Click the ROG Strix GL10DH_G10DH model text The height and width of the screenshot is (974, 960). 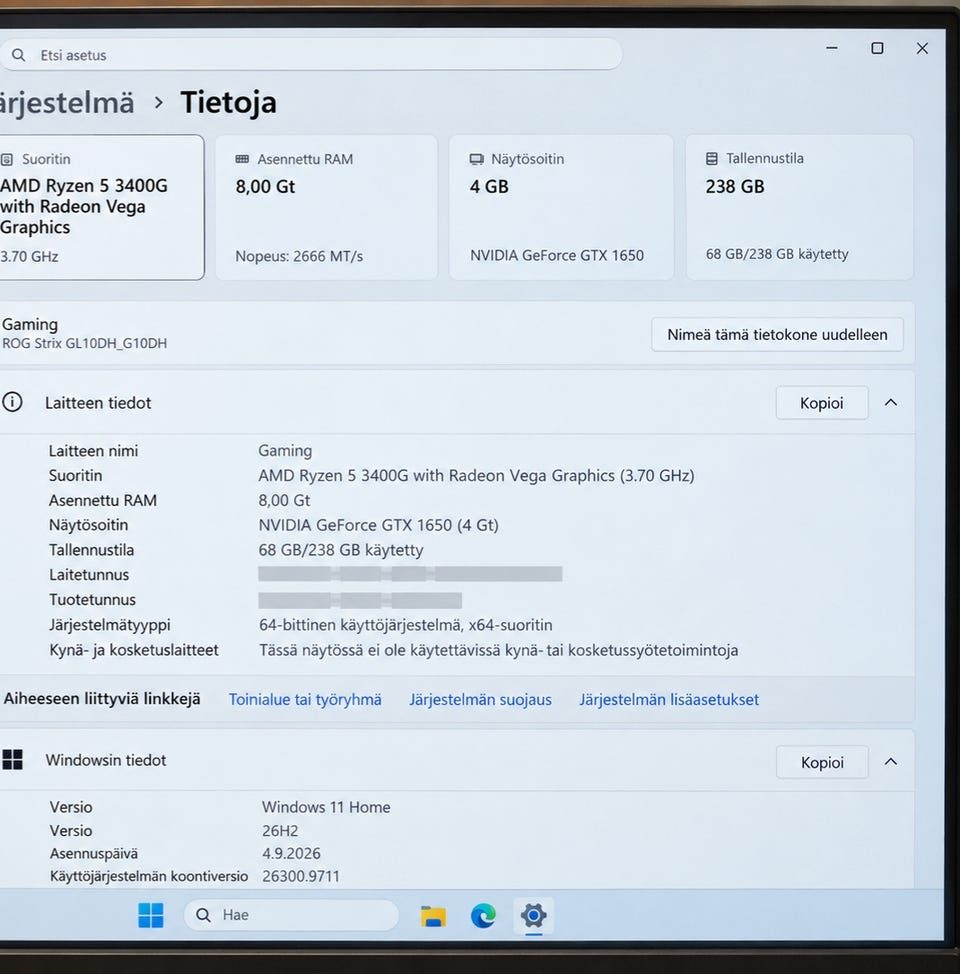[85, 344]
